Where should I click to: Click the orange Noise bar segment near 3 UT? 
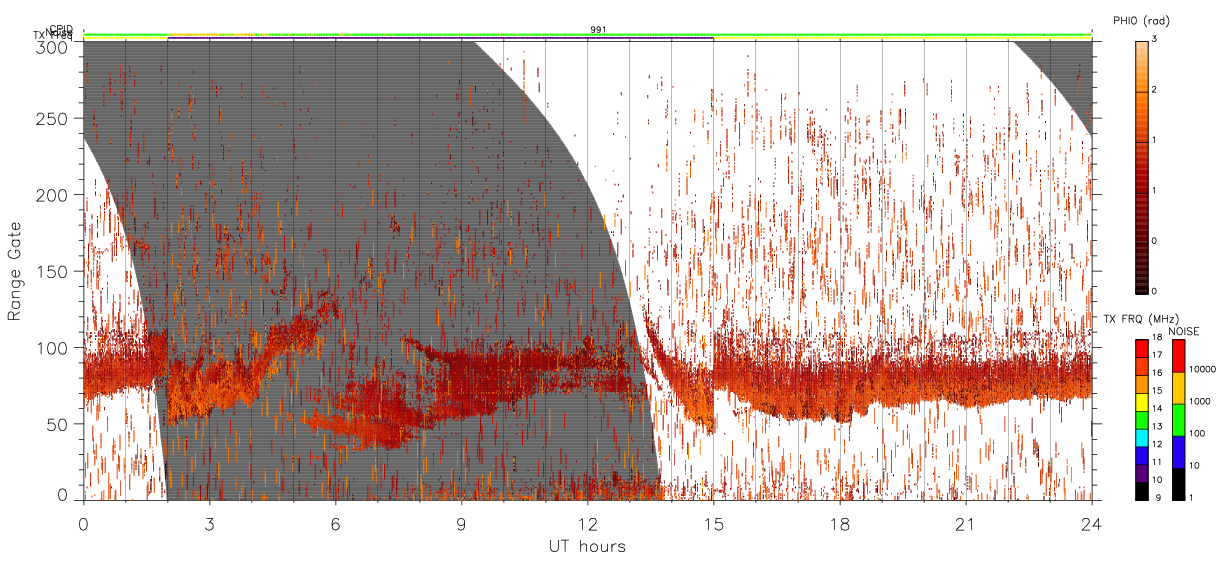[194, 34]
